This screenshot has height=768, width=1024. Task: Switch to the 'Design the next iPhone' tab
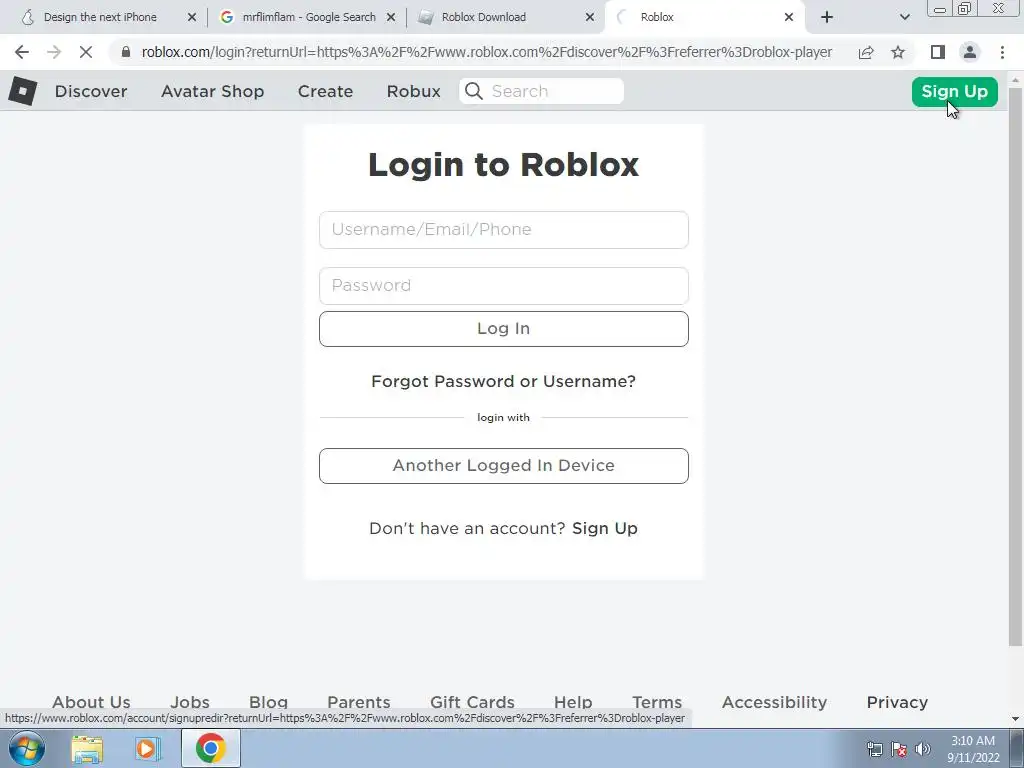click(x=100, y=18)
